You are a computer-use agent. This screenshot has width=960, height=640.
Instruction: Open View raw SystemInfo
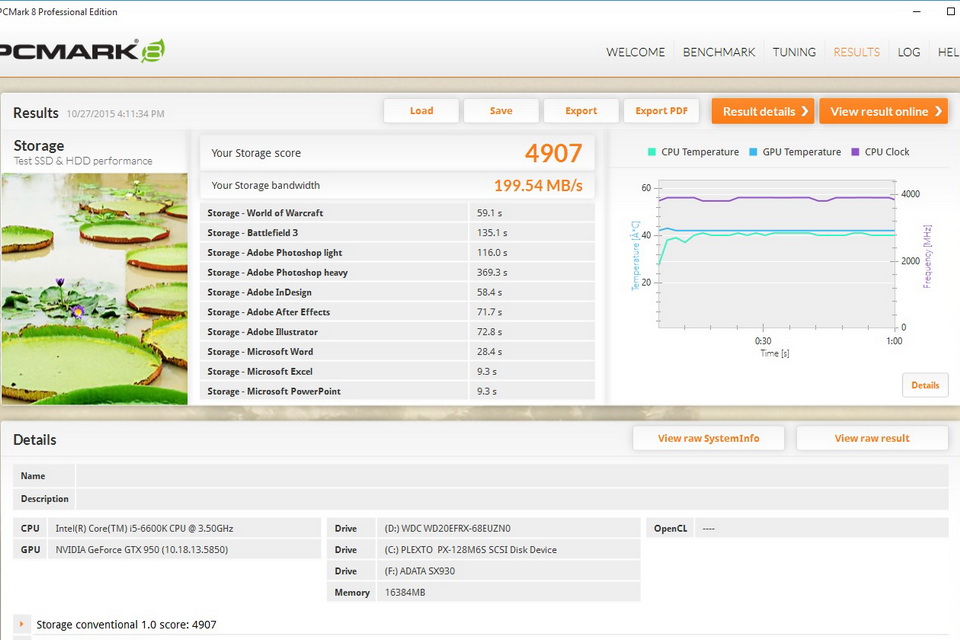coord(708,438)
